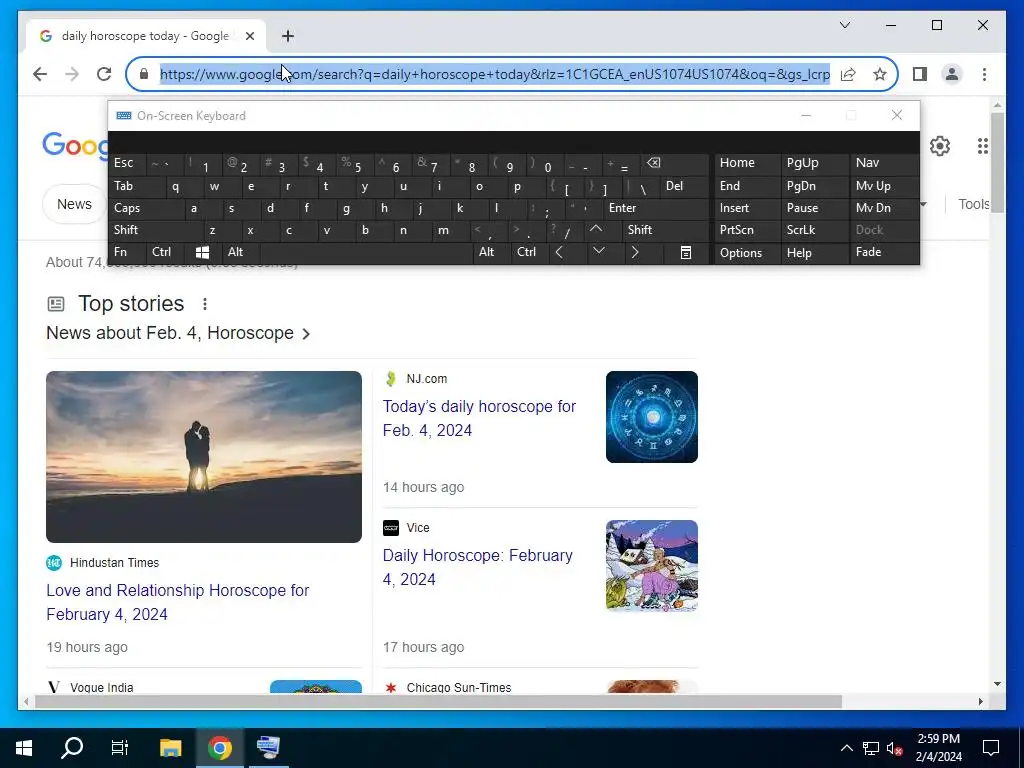Open the Vice illustrated snow thumbnail
This screenshot has width=1024, height=768.
(652, 566)
